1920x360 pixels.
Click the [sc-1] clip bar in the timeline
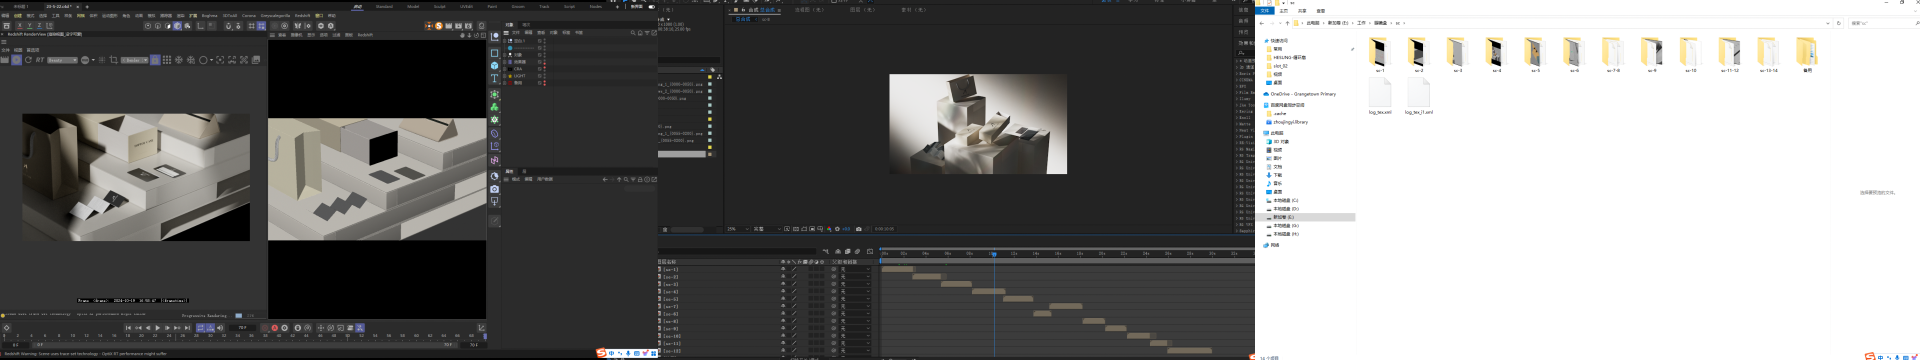click(x=898, y=269)
